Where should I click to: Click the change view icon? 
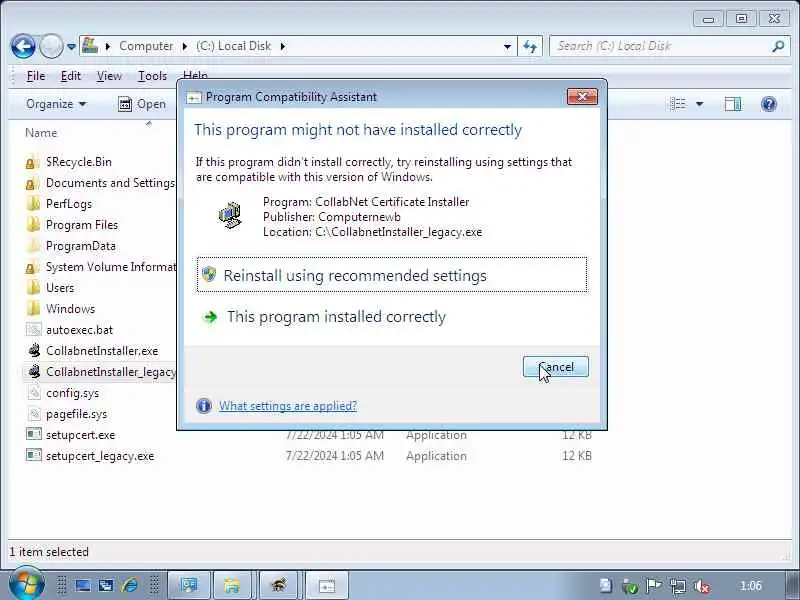678,104
